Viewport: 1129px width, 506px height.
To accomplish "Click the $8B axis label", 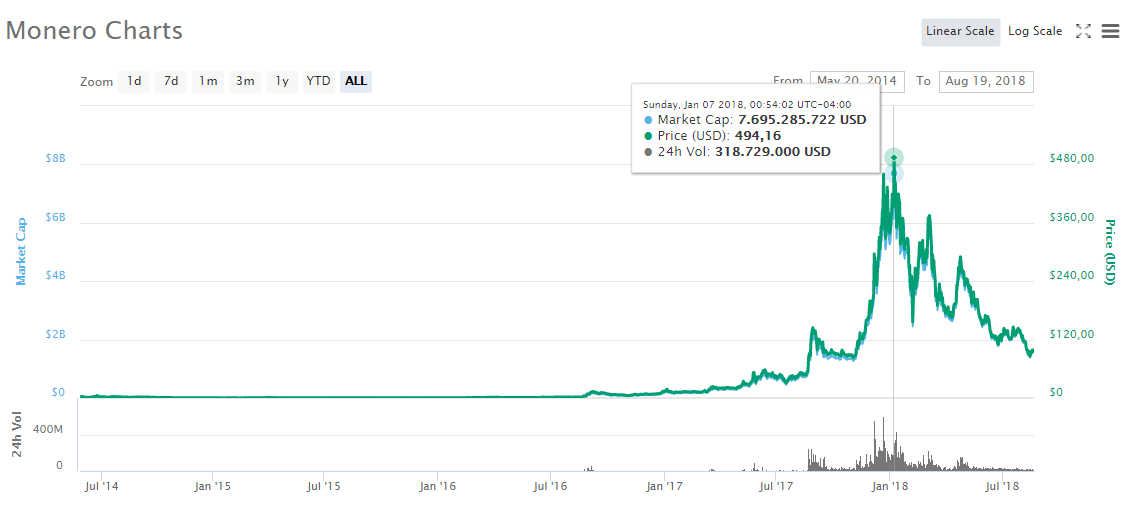I will coord(53,158).
